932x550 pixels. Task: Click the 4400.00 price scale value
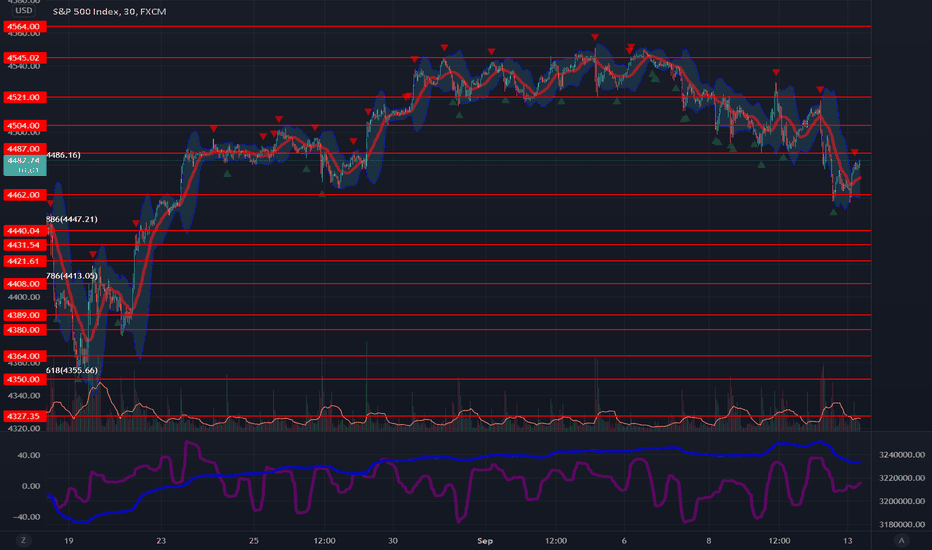point(24,297)
